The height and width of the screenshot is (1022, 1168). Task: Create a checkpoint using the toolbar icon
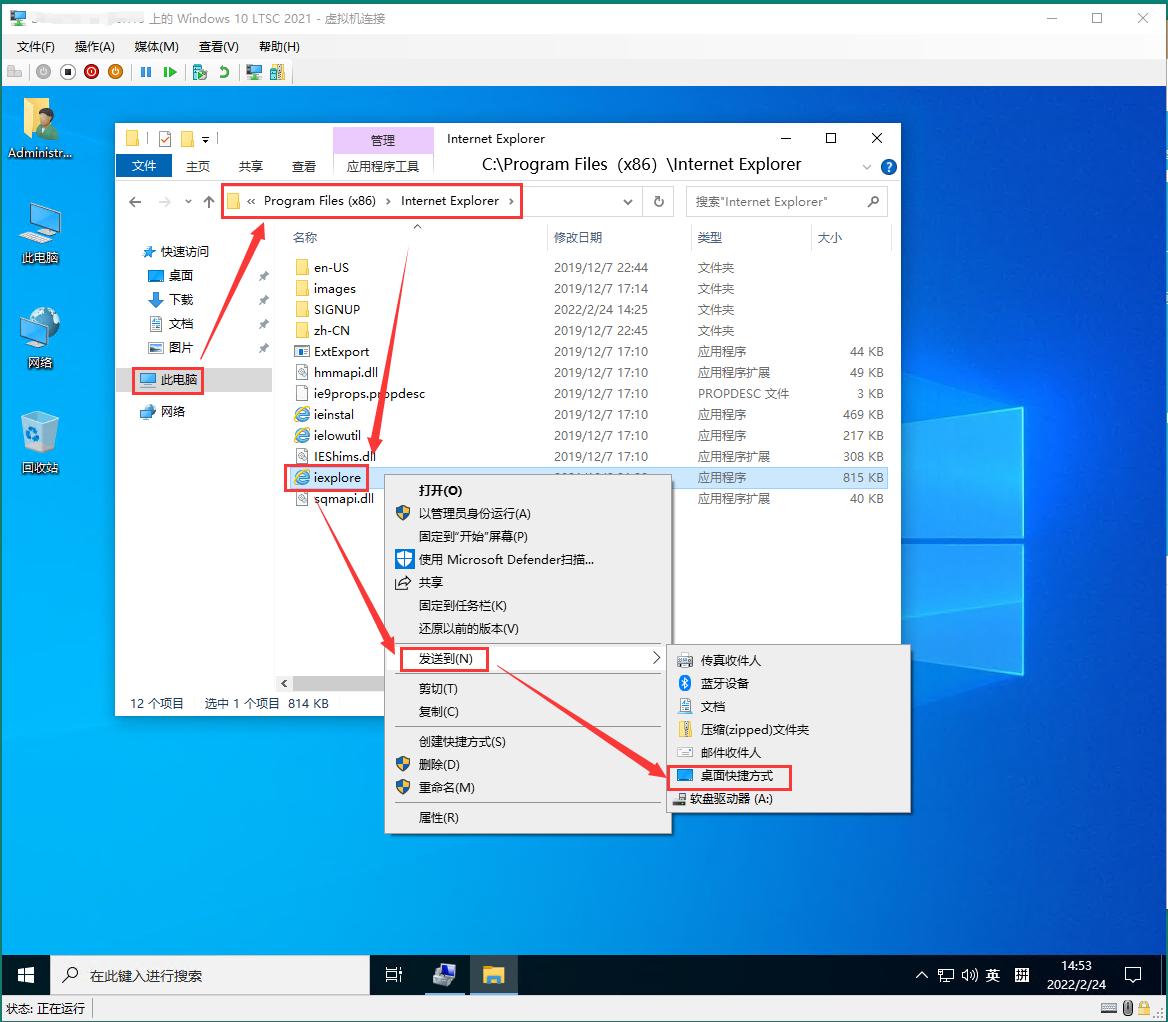[x=200, y=72]
